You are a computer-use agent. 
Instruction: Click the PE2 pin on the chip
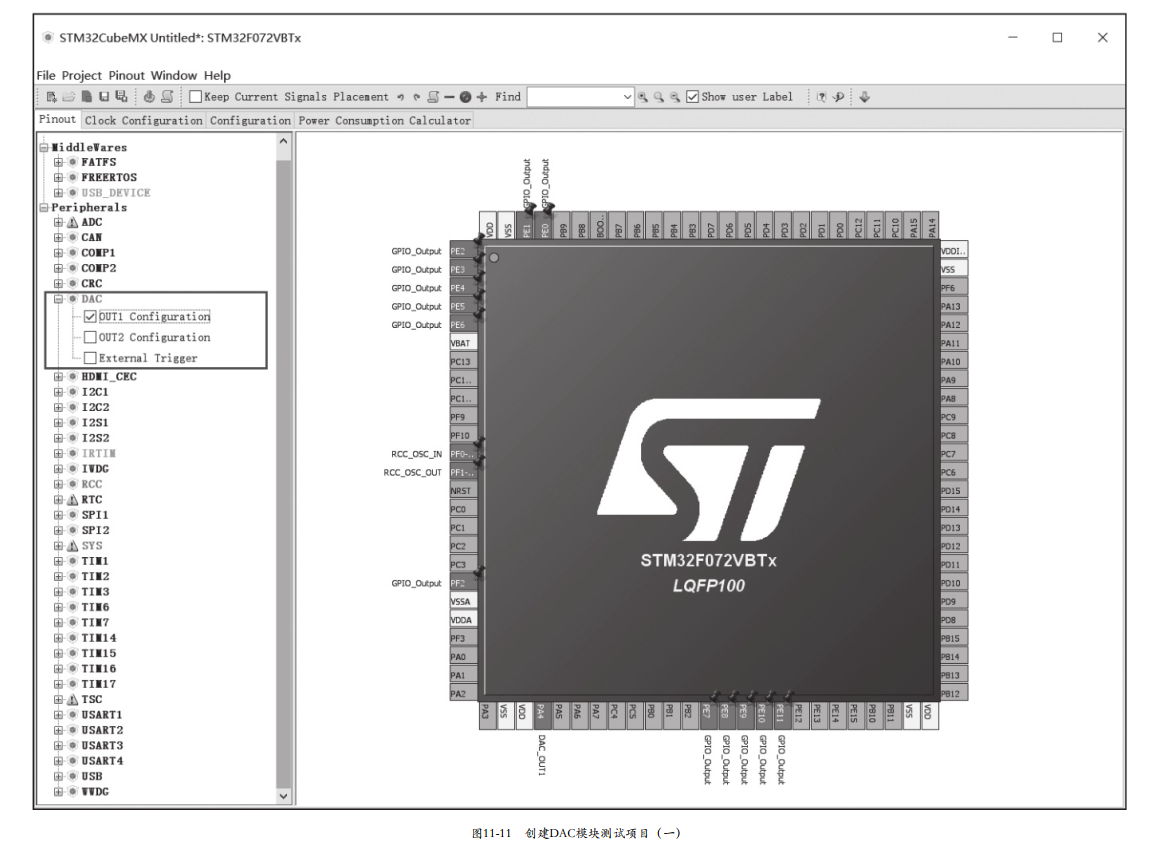pos(463,251)
